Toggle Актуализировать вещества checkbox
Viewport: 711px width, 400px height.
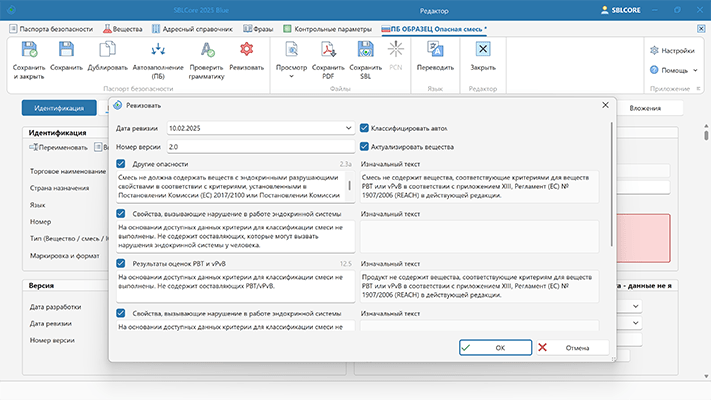coord(364,146)
